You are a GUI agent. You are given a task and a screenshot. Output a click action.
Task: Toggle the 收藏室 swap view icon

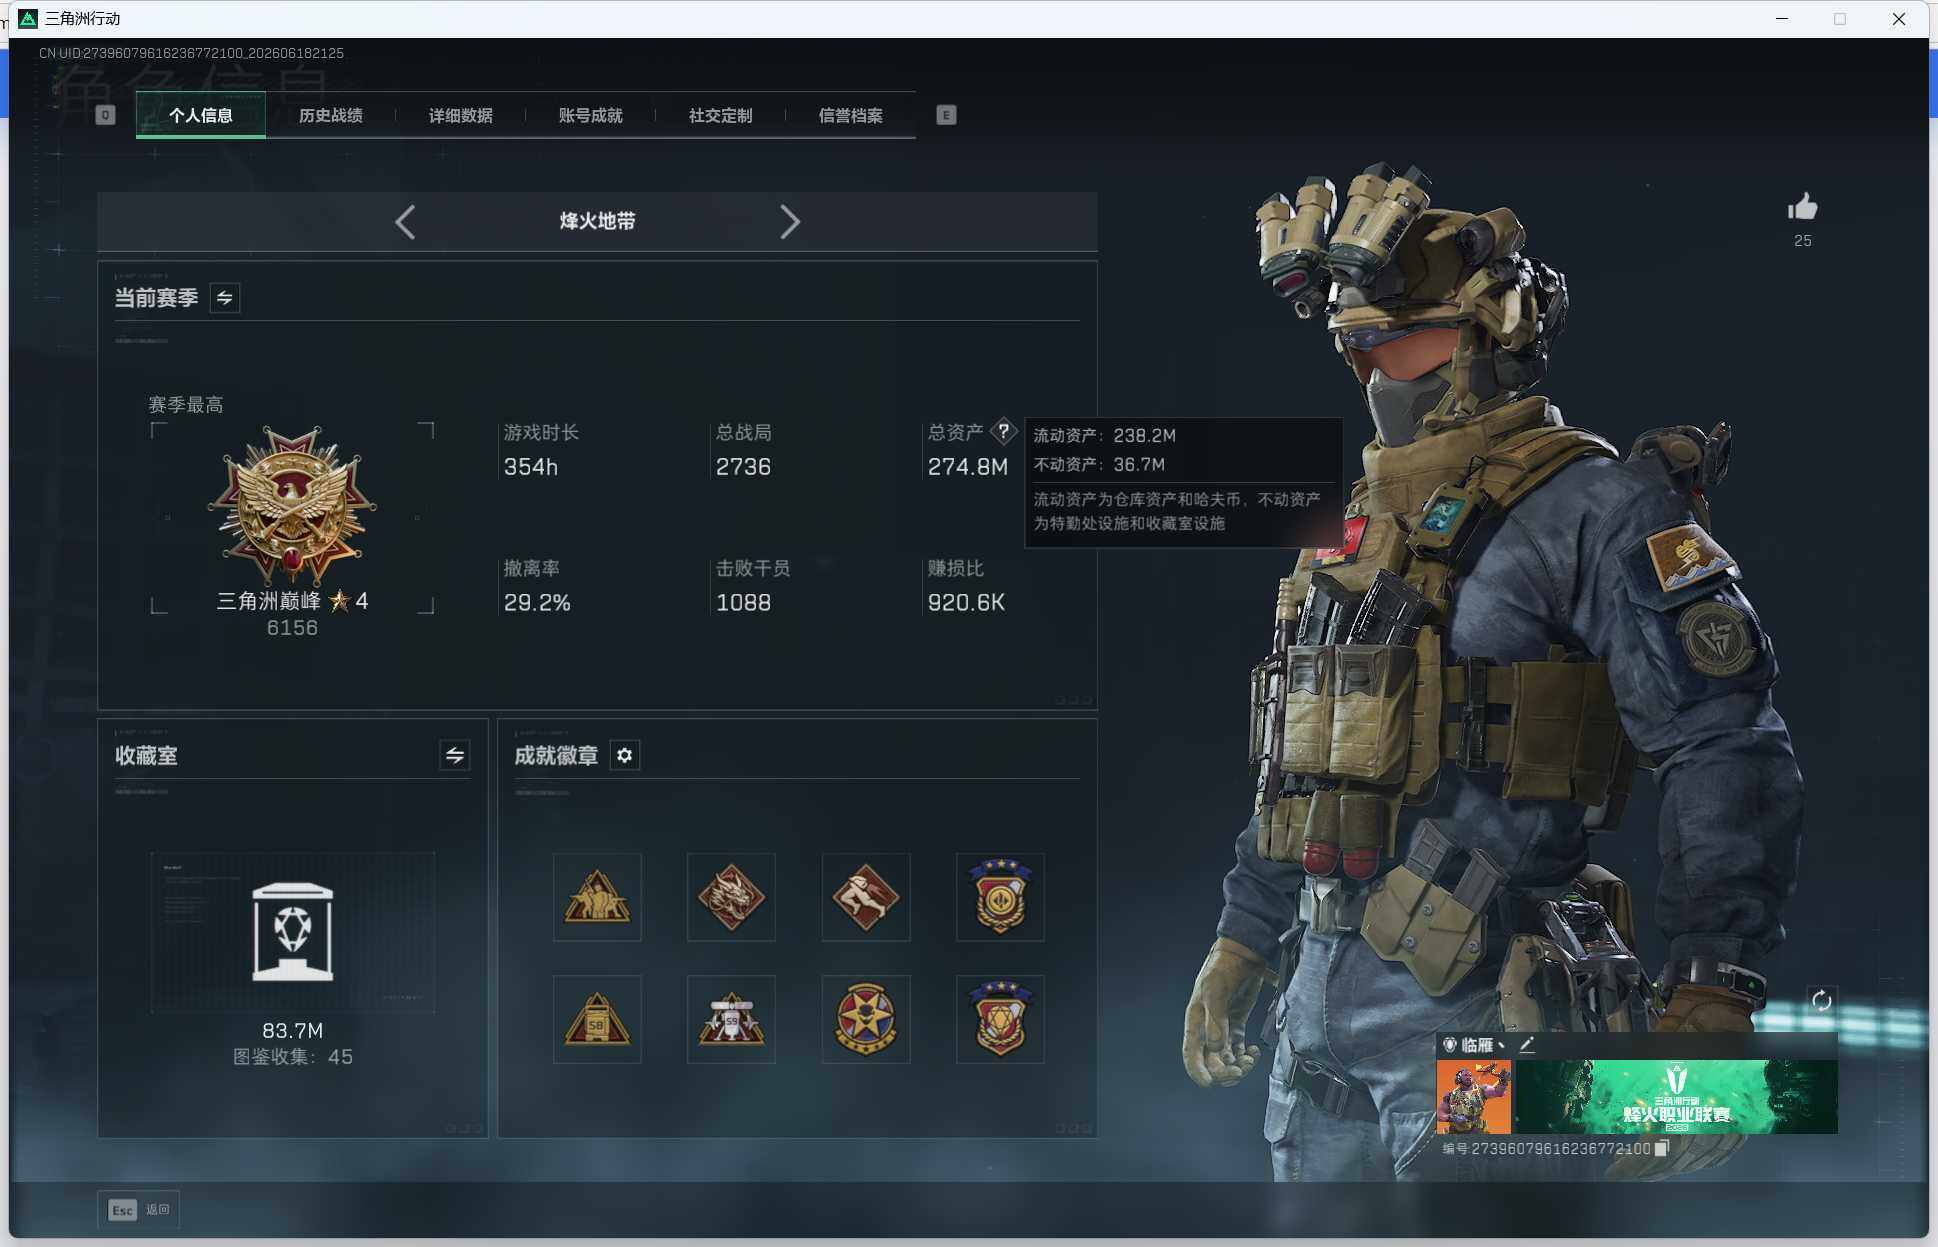click(x=454, y=755)
